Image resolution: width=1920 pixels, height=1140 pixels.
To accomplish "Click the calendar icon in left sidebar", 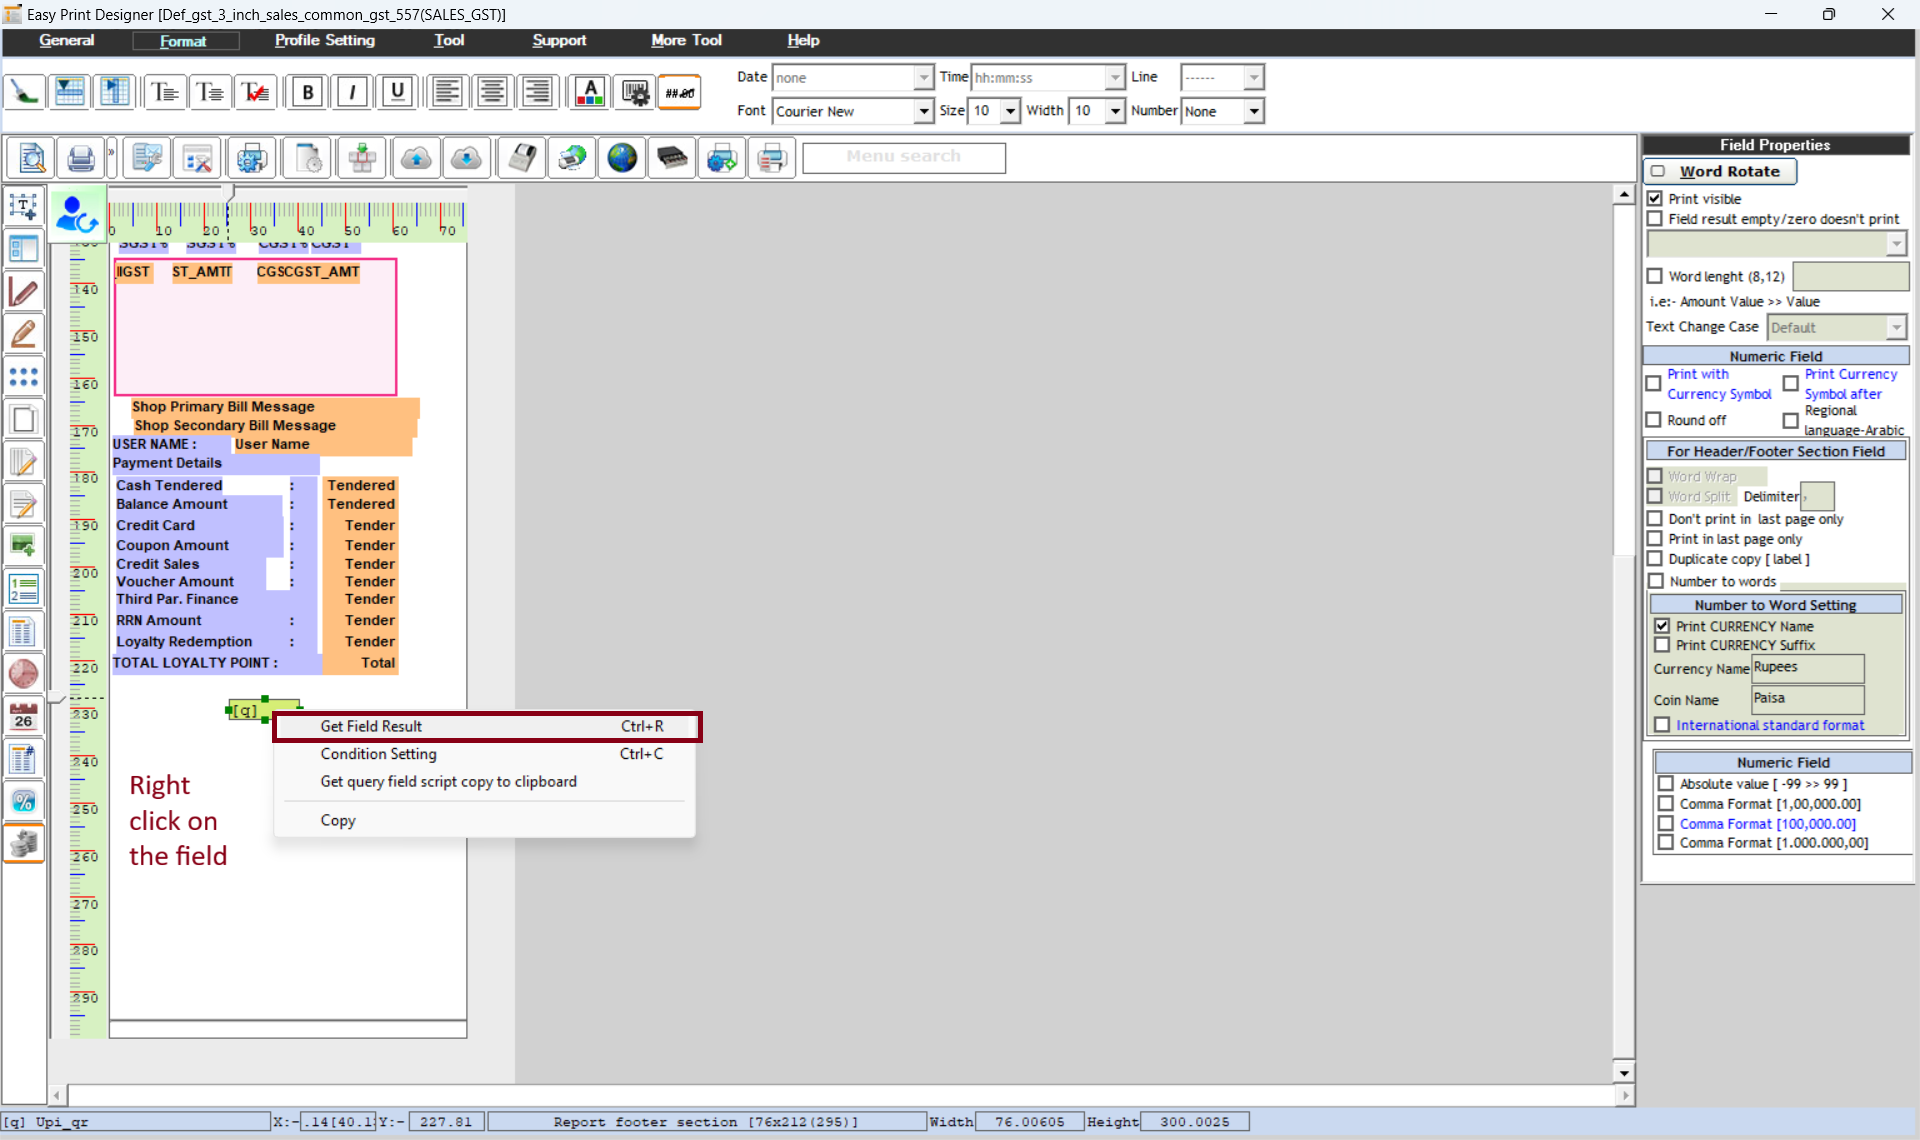I will click(23, 716).
